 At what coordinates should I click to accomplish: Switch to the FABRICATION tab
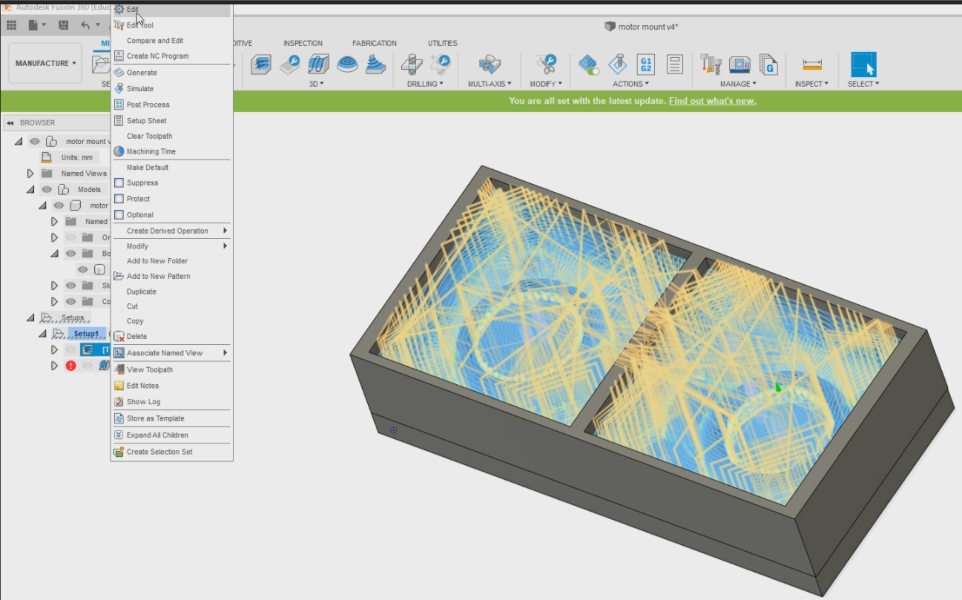click(x=374, y=44)
